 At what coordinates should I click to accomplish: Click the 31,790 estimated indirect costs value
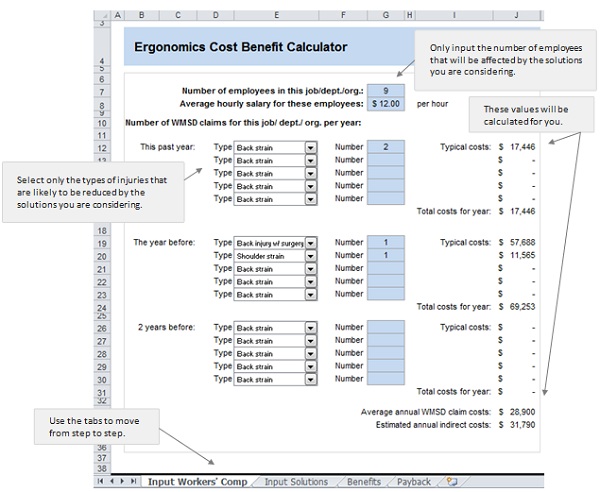522,425
